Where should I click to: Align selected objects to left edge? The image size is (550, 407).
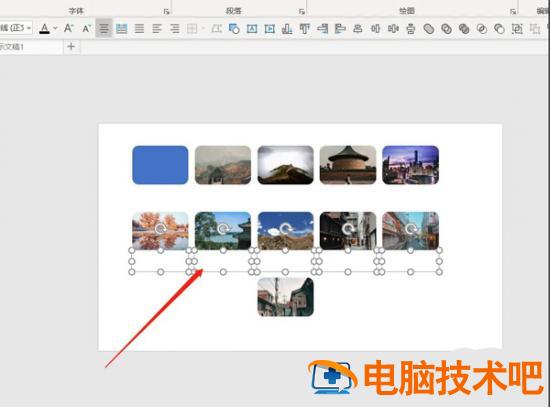tap(340, 28)
